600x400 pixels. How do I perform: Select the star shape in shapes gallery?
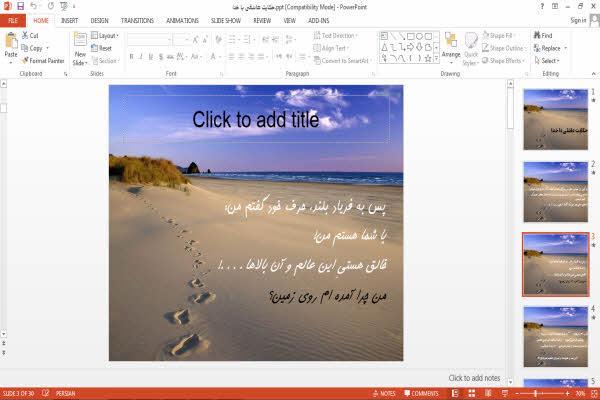coord(428,58)
